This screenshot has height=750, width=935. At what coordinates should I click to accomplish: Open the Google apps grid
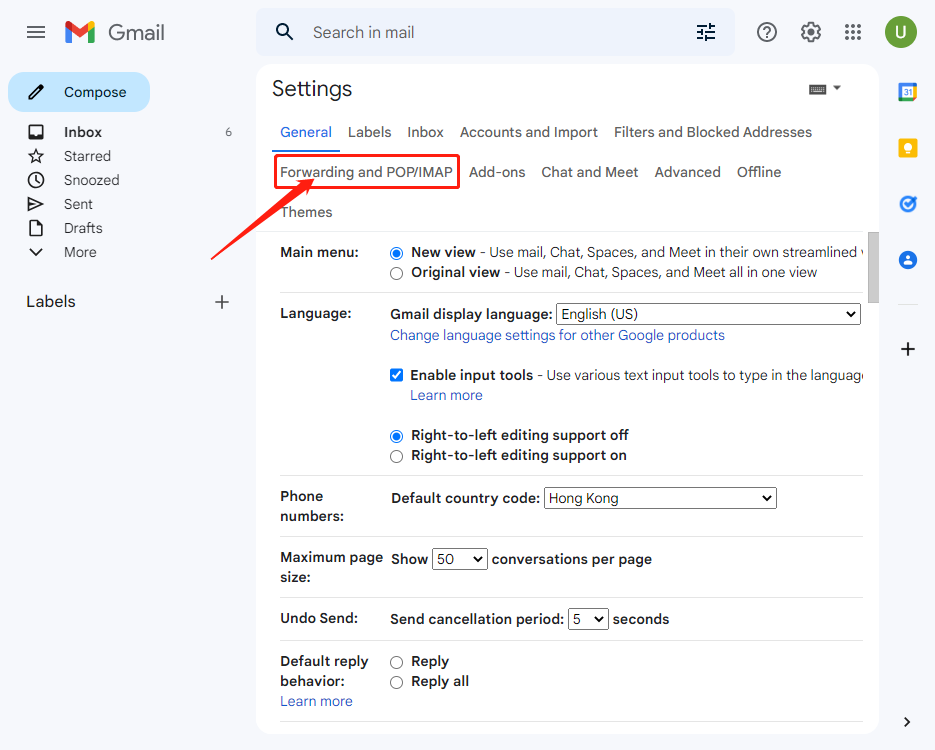[x=853, y=32]
